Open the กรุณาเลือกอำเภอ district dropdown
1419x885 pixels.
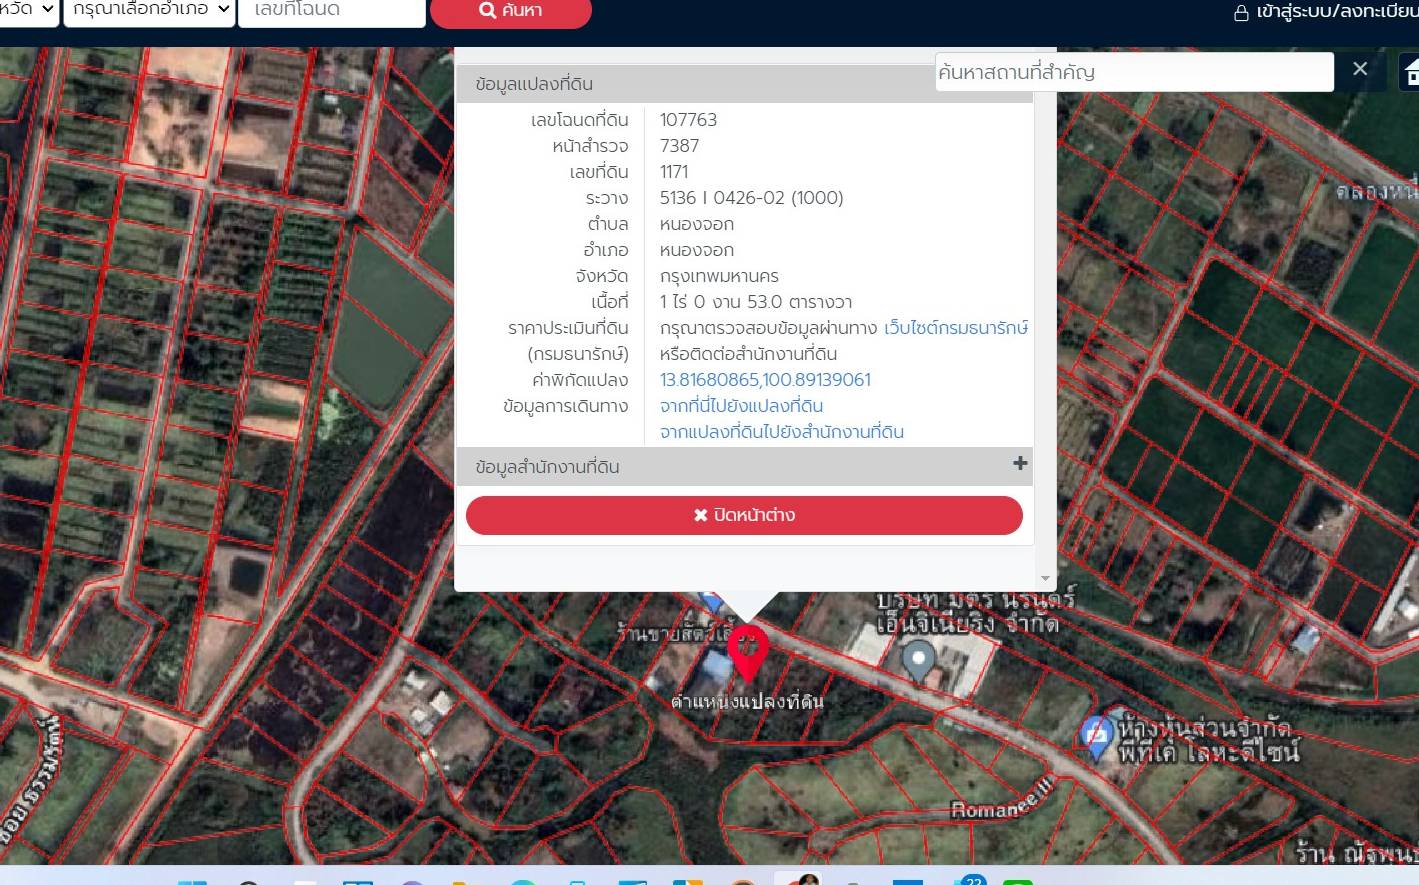click(x=150, y=11)
